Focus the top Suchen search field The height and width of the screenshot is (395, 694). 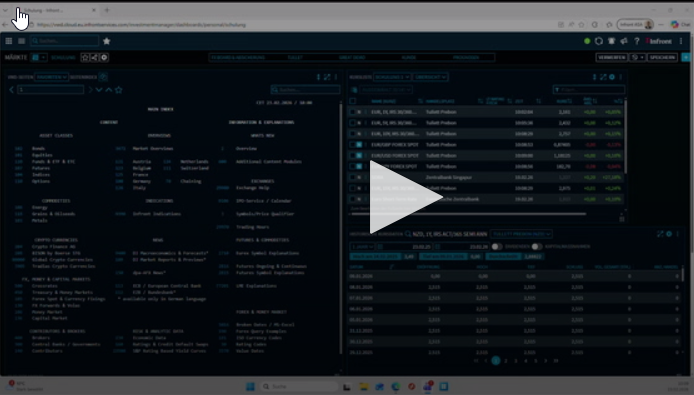pos(65,41)
